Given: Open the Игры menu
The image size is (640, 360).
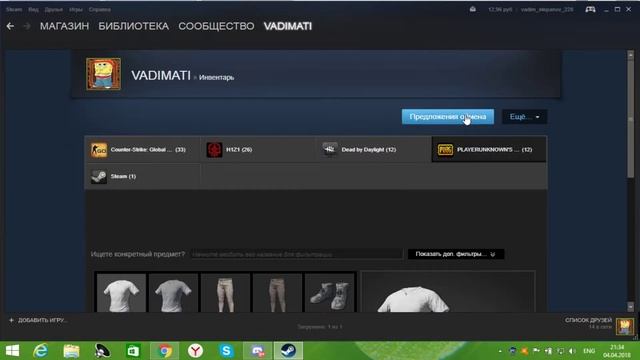Looking at the screenshot, I should (x=76, y=9).
